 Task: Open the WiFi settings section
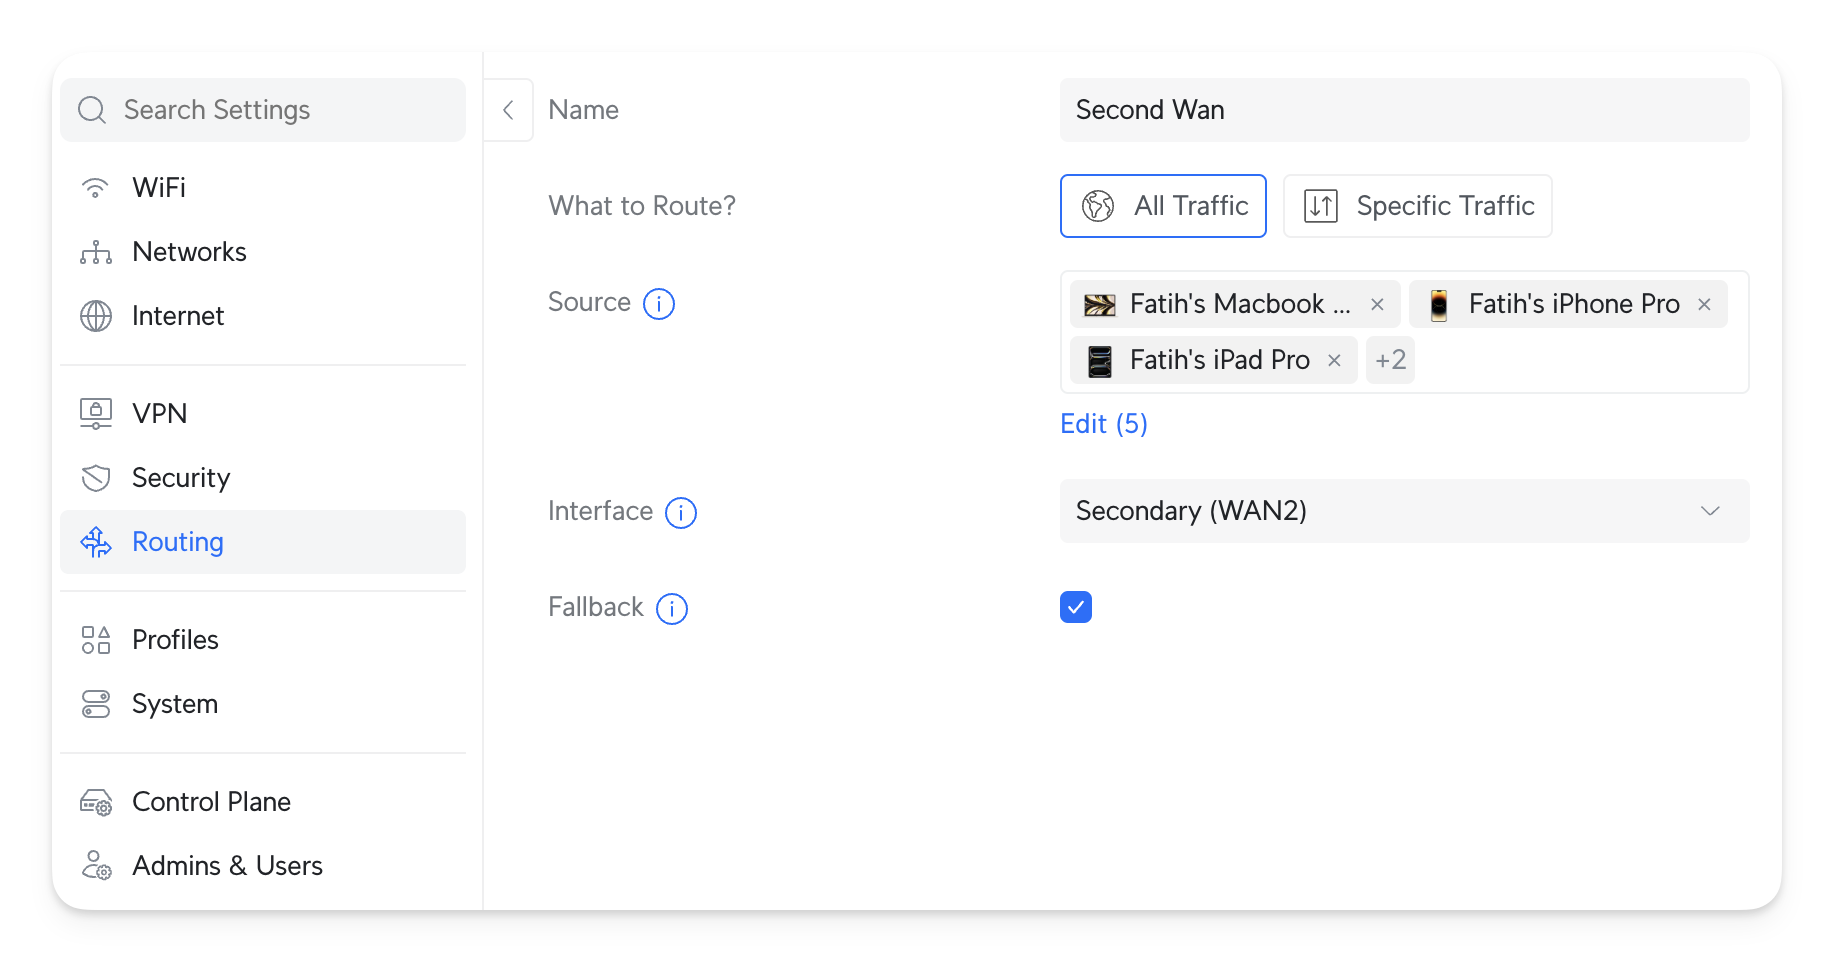click(x=159, y=188)
